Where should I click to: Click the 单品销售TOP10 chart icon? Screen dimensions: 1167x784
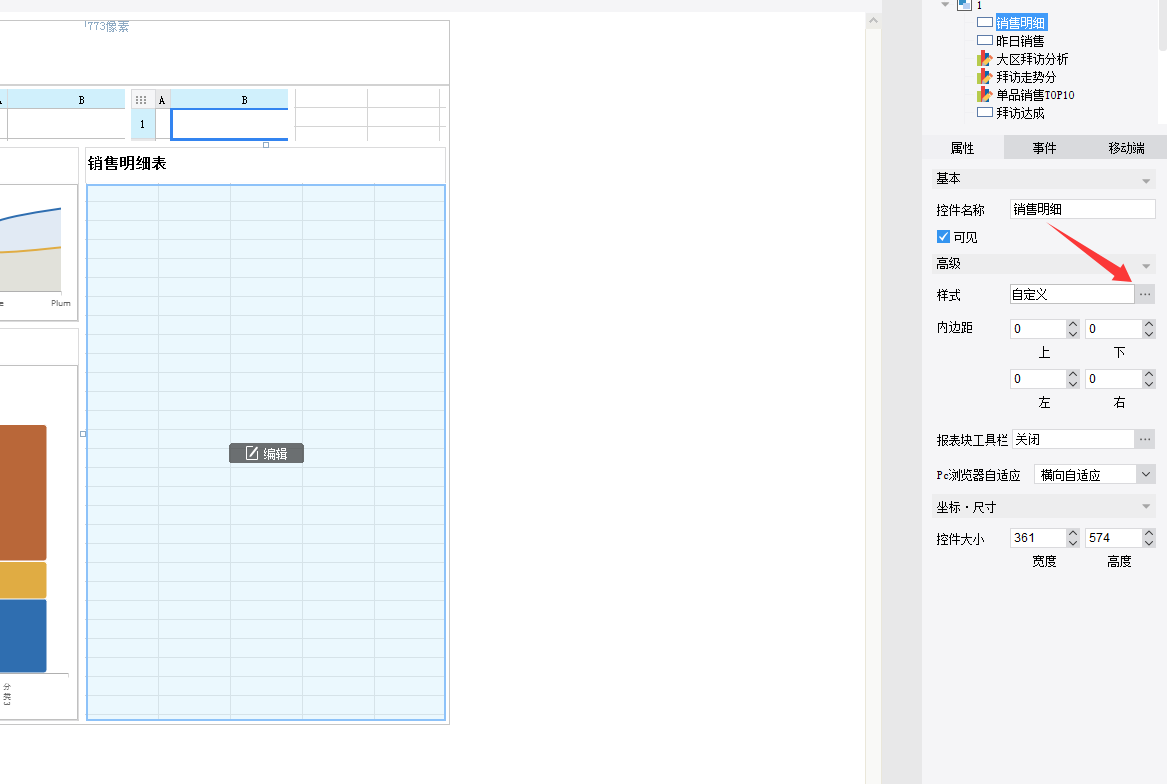pos(985,95)
